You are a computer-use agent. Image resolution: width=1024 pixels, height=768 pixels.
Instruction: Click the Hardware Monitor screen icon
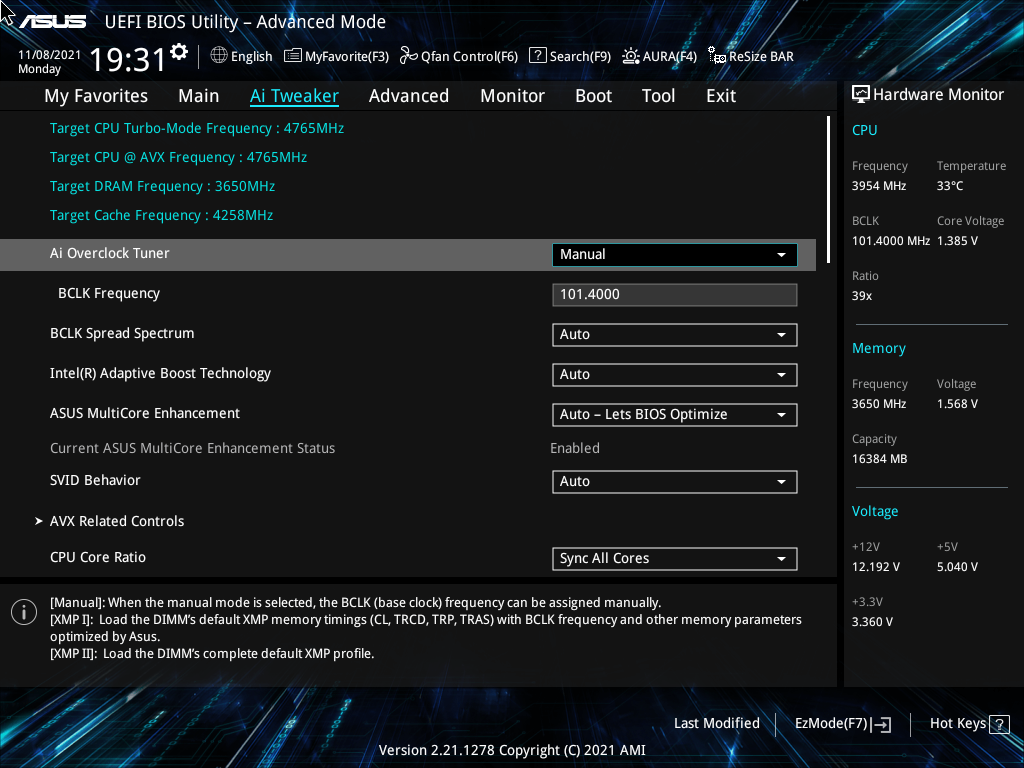click(x=861, y=95)
